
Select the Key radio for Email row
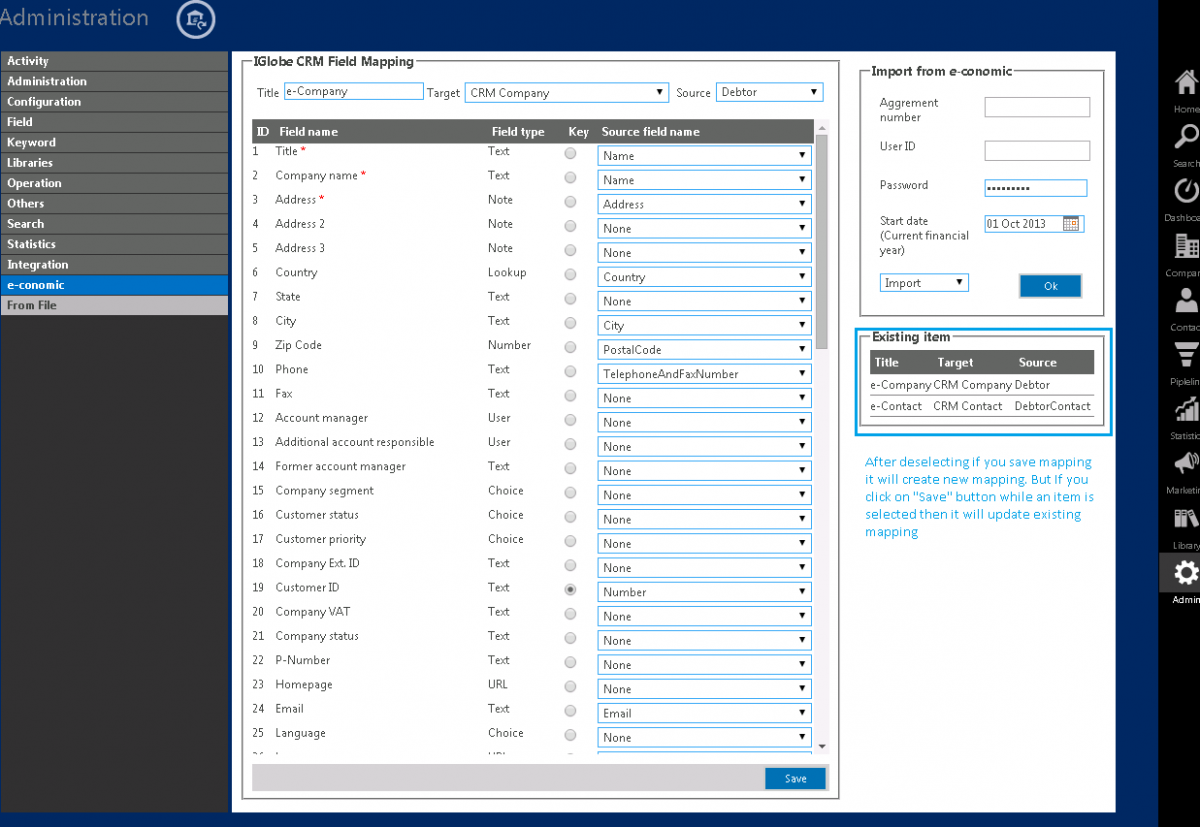tap(570, 710)
